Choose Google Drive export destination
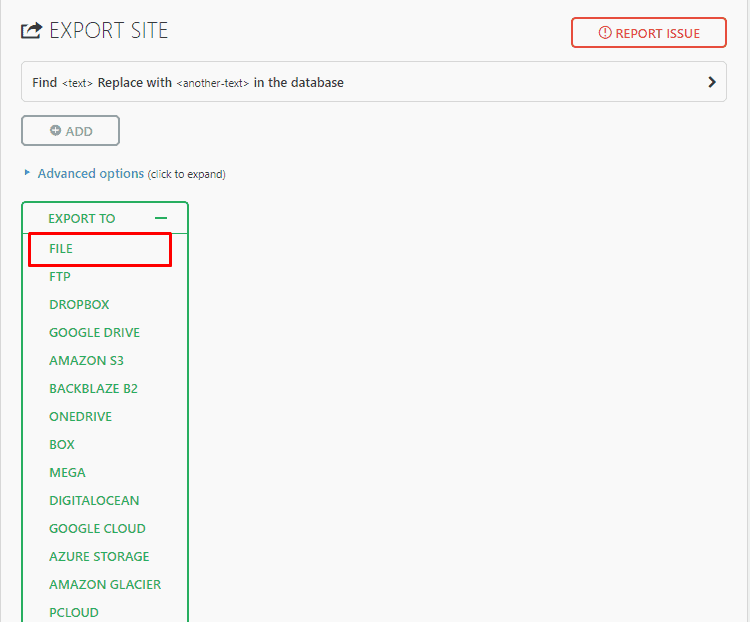The width and height of the screenshot is (750, 622). tap(94, 333)
